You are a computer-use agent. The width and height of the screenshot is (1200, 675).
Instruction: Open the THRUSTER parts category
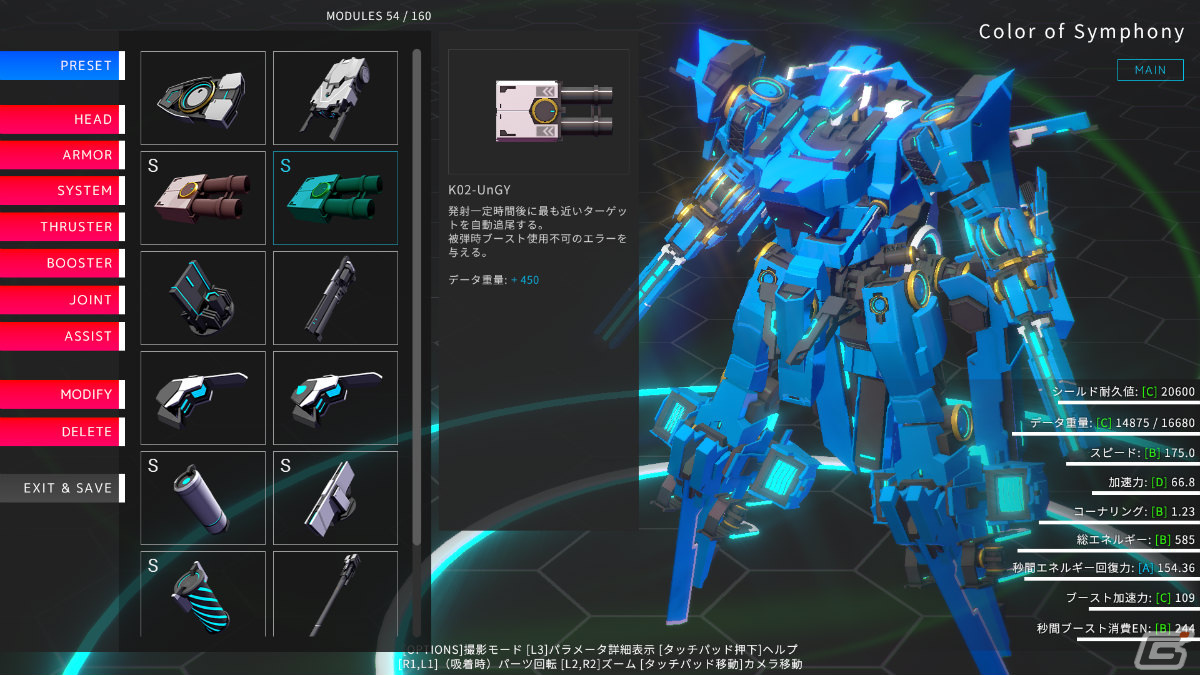pos(62,227)
